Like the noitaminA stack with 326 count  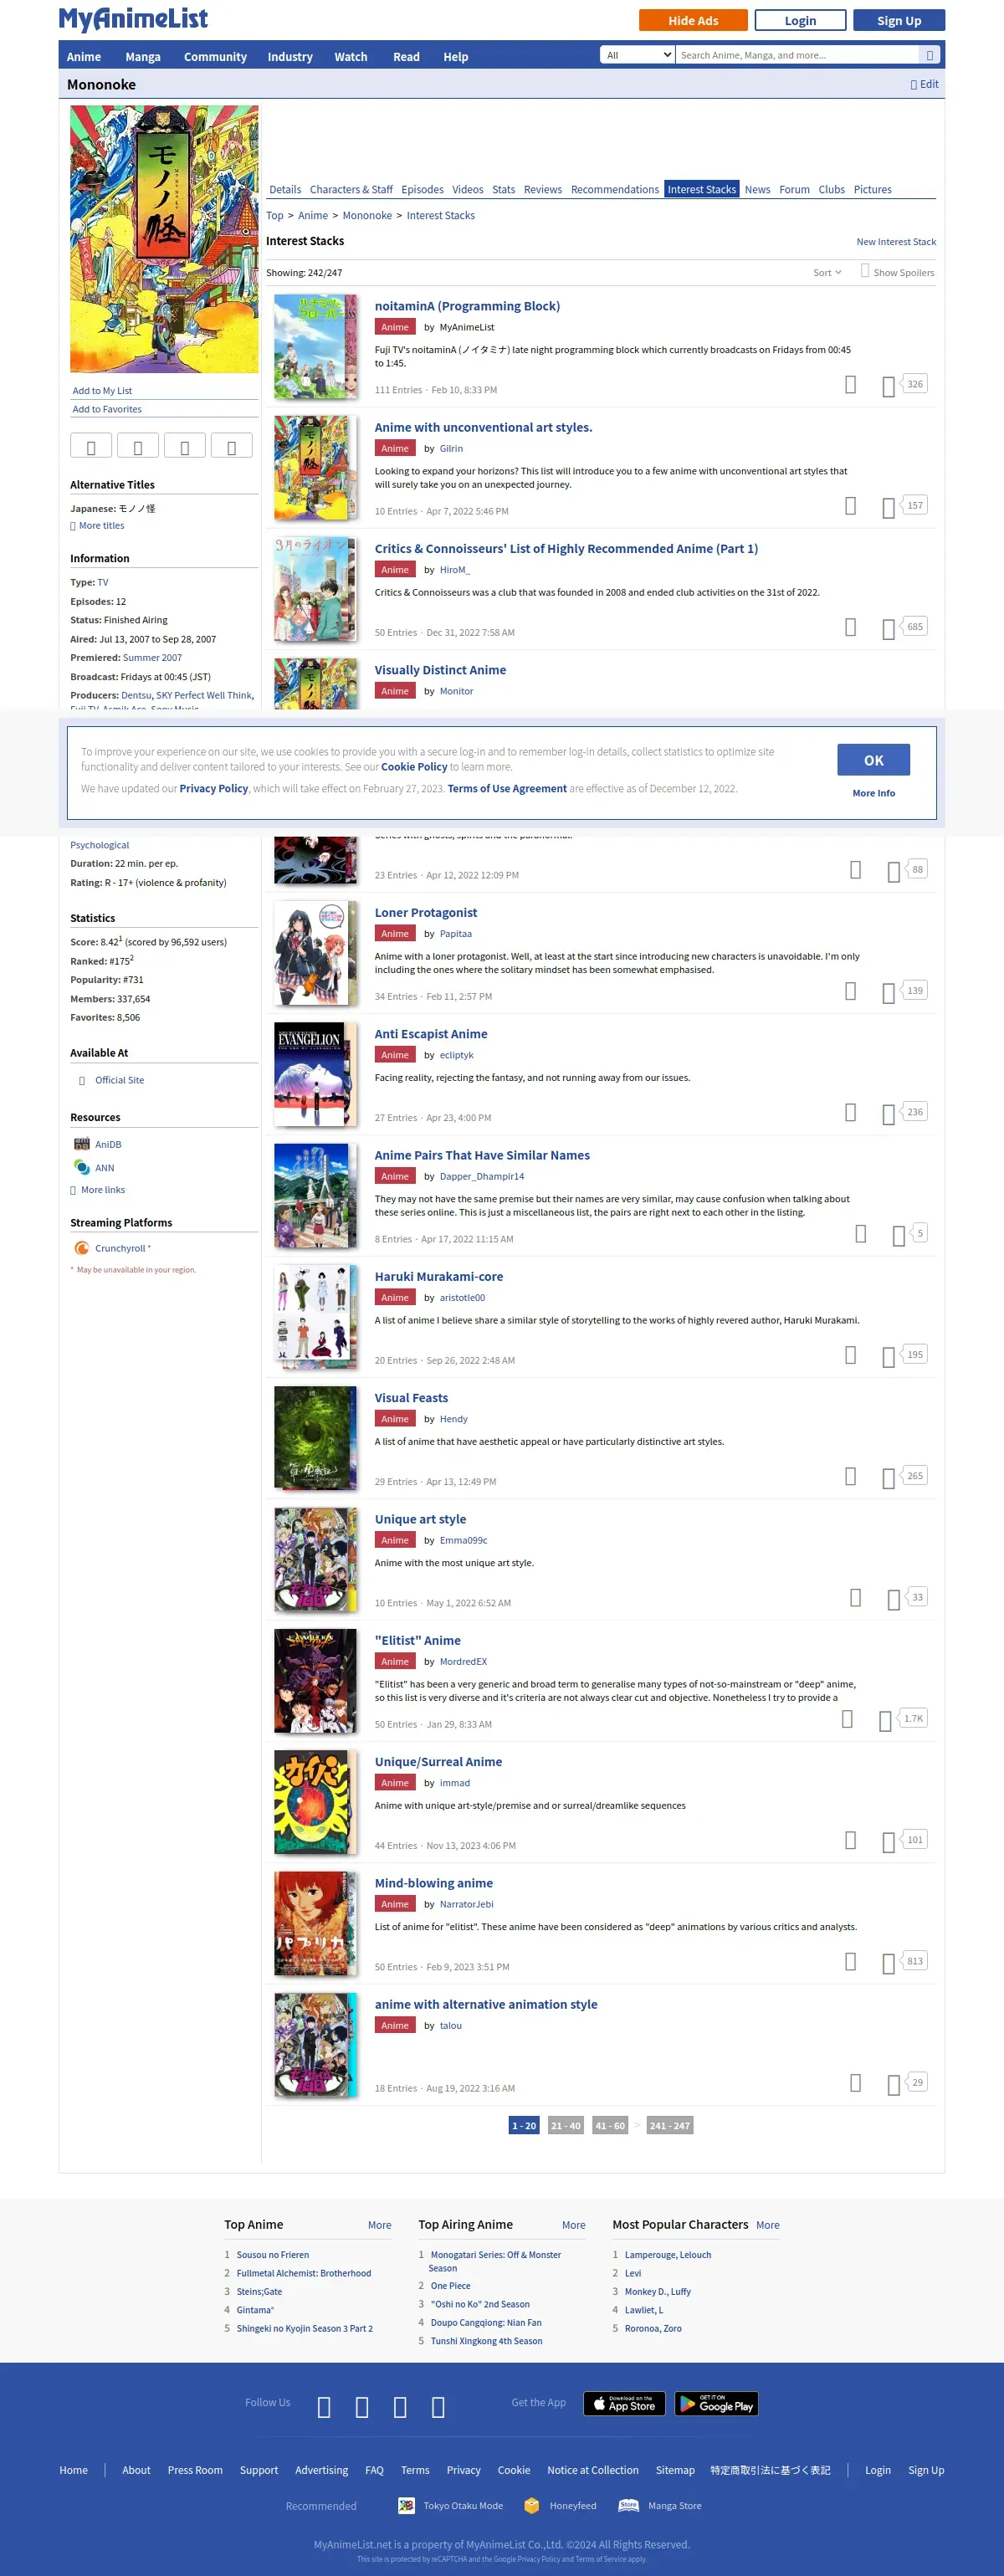pos(888,386)
